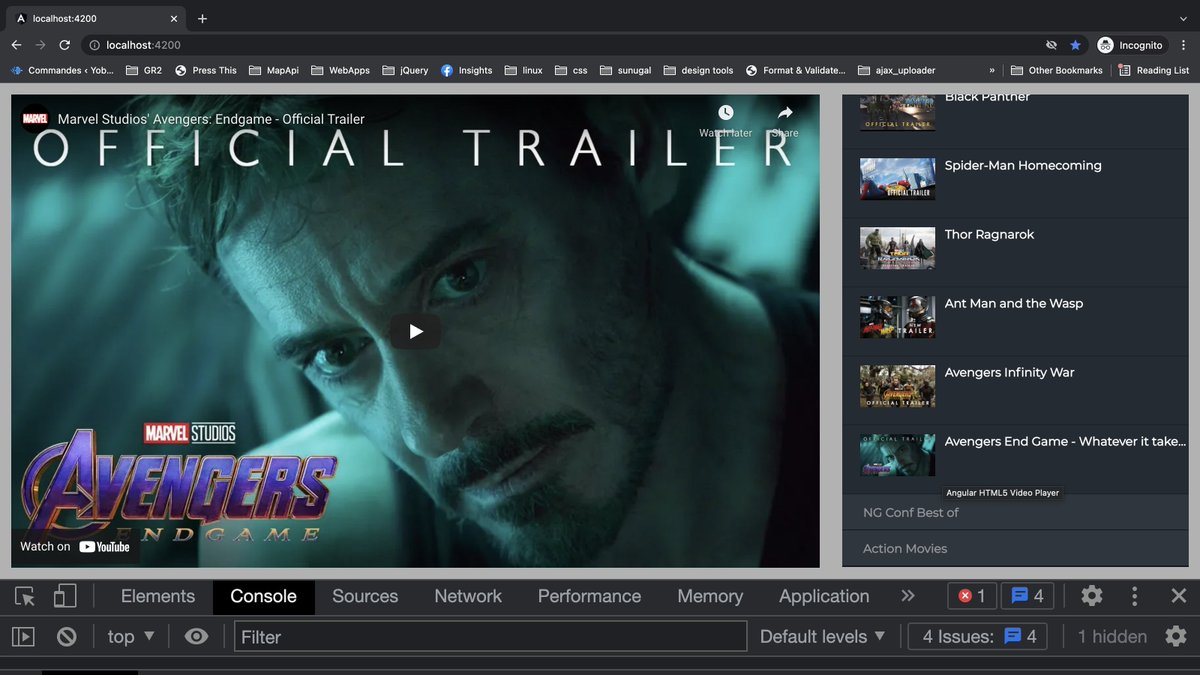Toggle the console sidebar icon
1200x675 pixels.
[24, 637]
